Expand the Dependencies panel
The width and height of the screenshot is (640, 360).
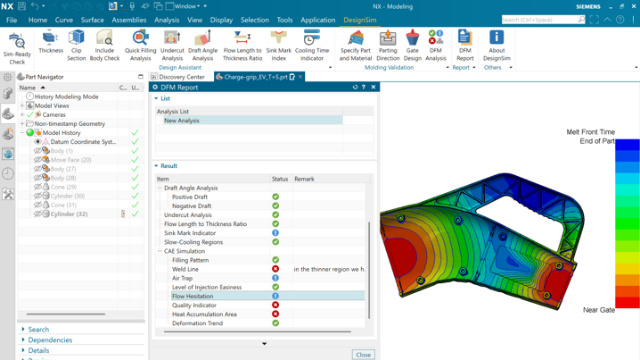(23, 340)
